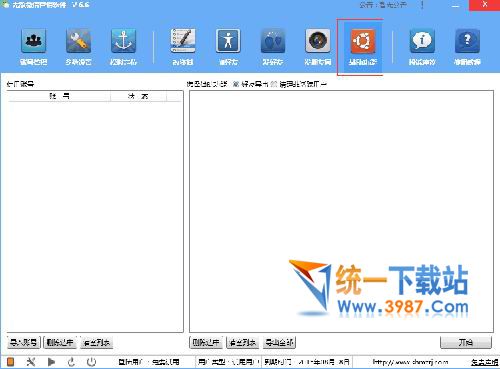Click the play triangle icon in status bar
Image resolution: width=500 pixels, height=369 pixels.
(51, 362)
